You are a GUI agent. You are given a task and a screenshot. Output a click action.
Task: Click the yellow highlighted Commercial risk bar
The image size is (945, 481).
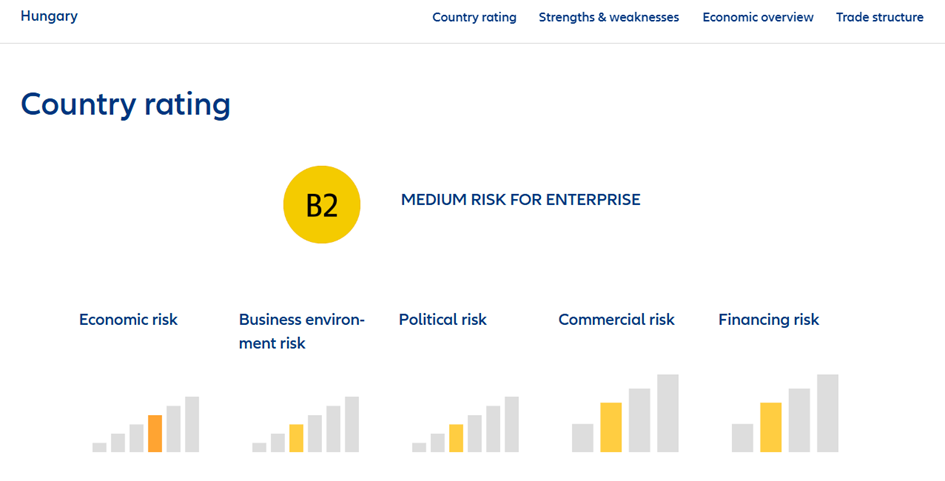[611, 427]
